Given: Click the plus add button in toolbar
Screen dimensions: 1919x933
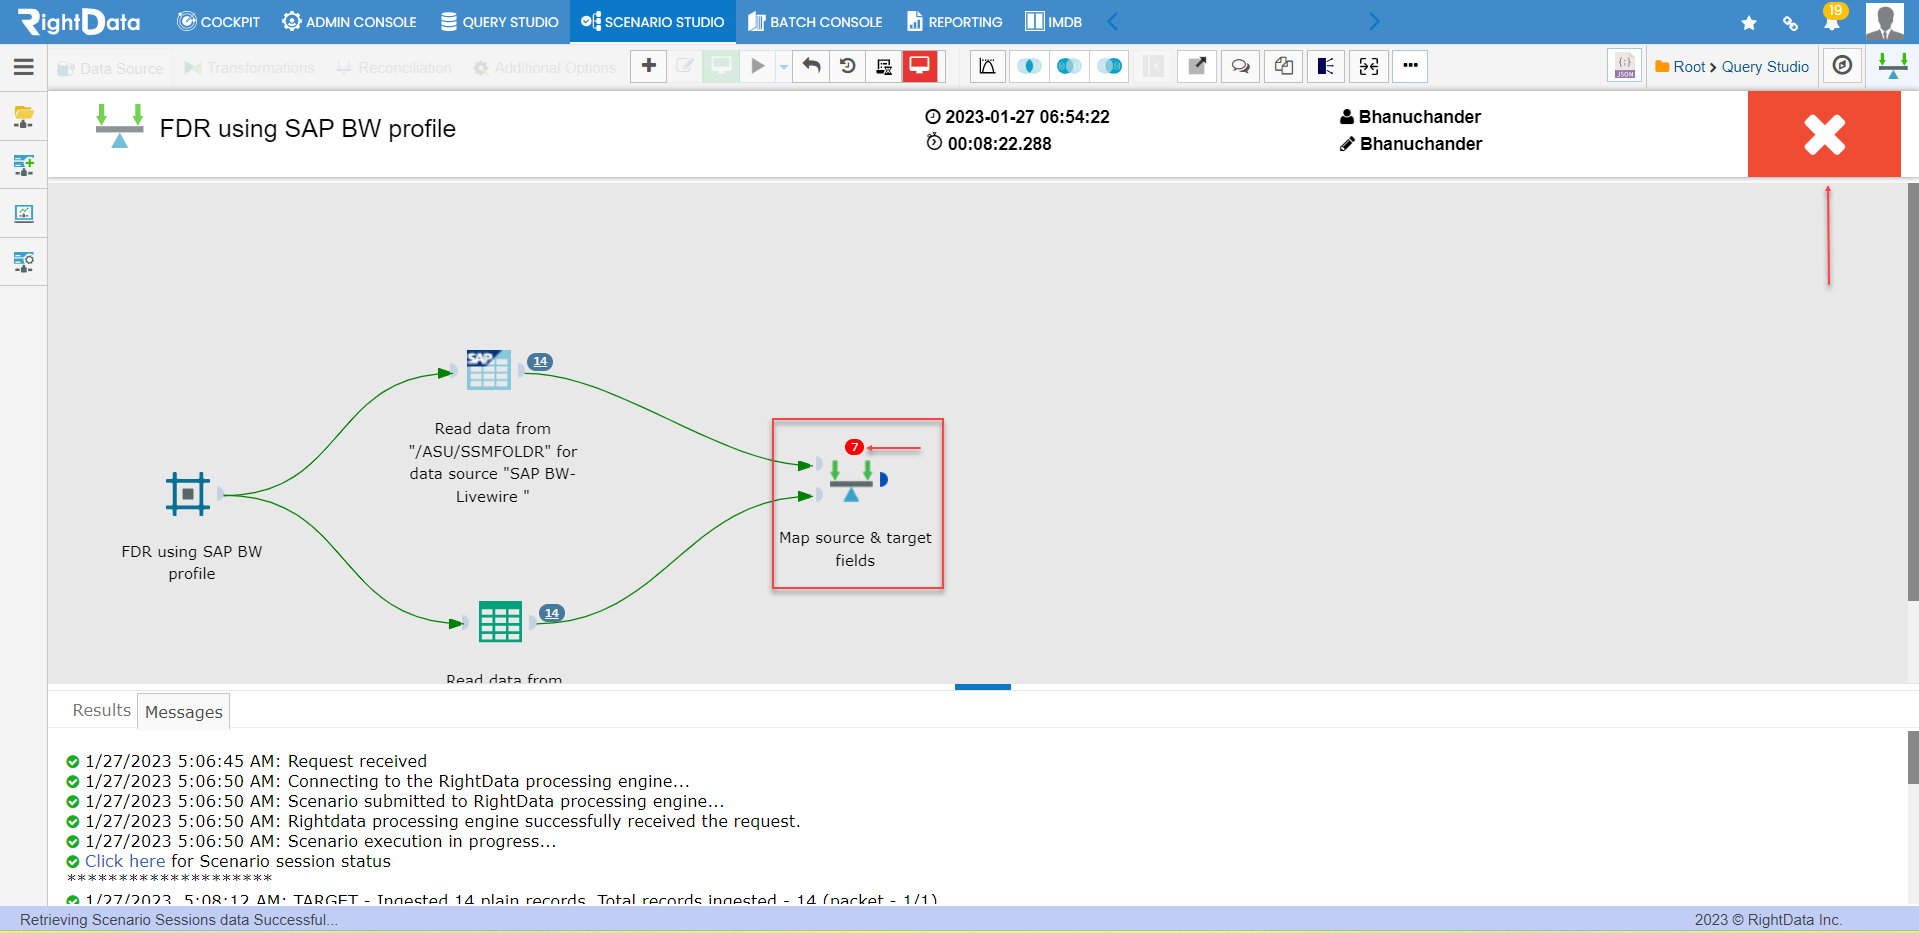Looking at the screenshot, I should click(649, 66).
